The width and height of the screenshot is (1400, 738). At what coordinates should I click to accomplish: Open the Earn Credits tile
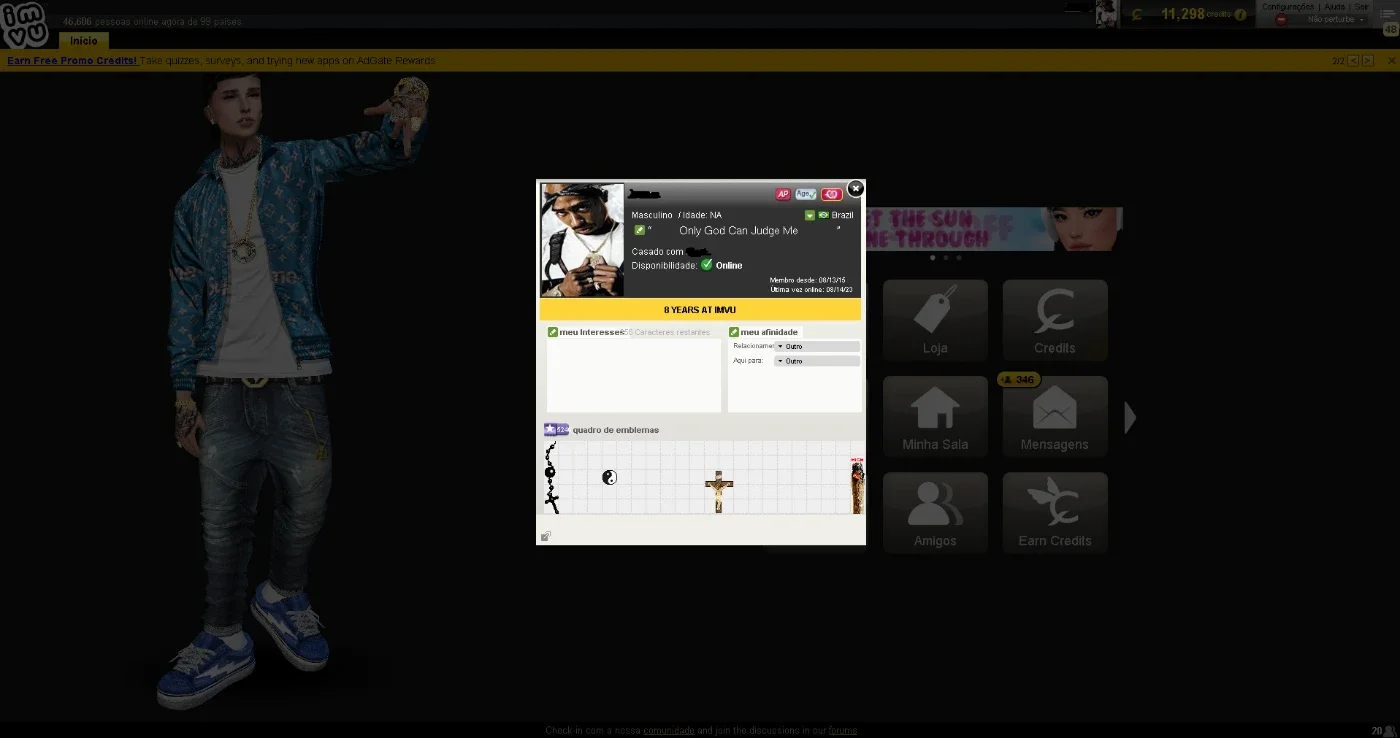click(1055, 512)
